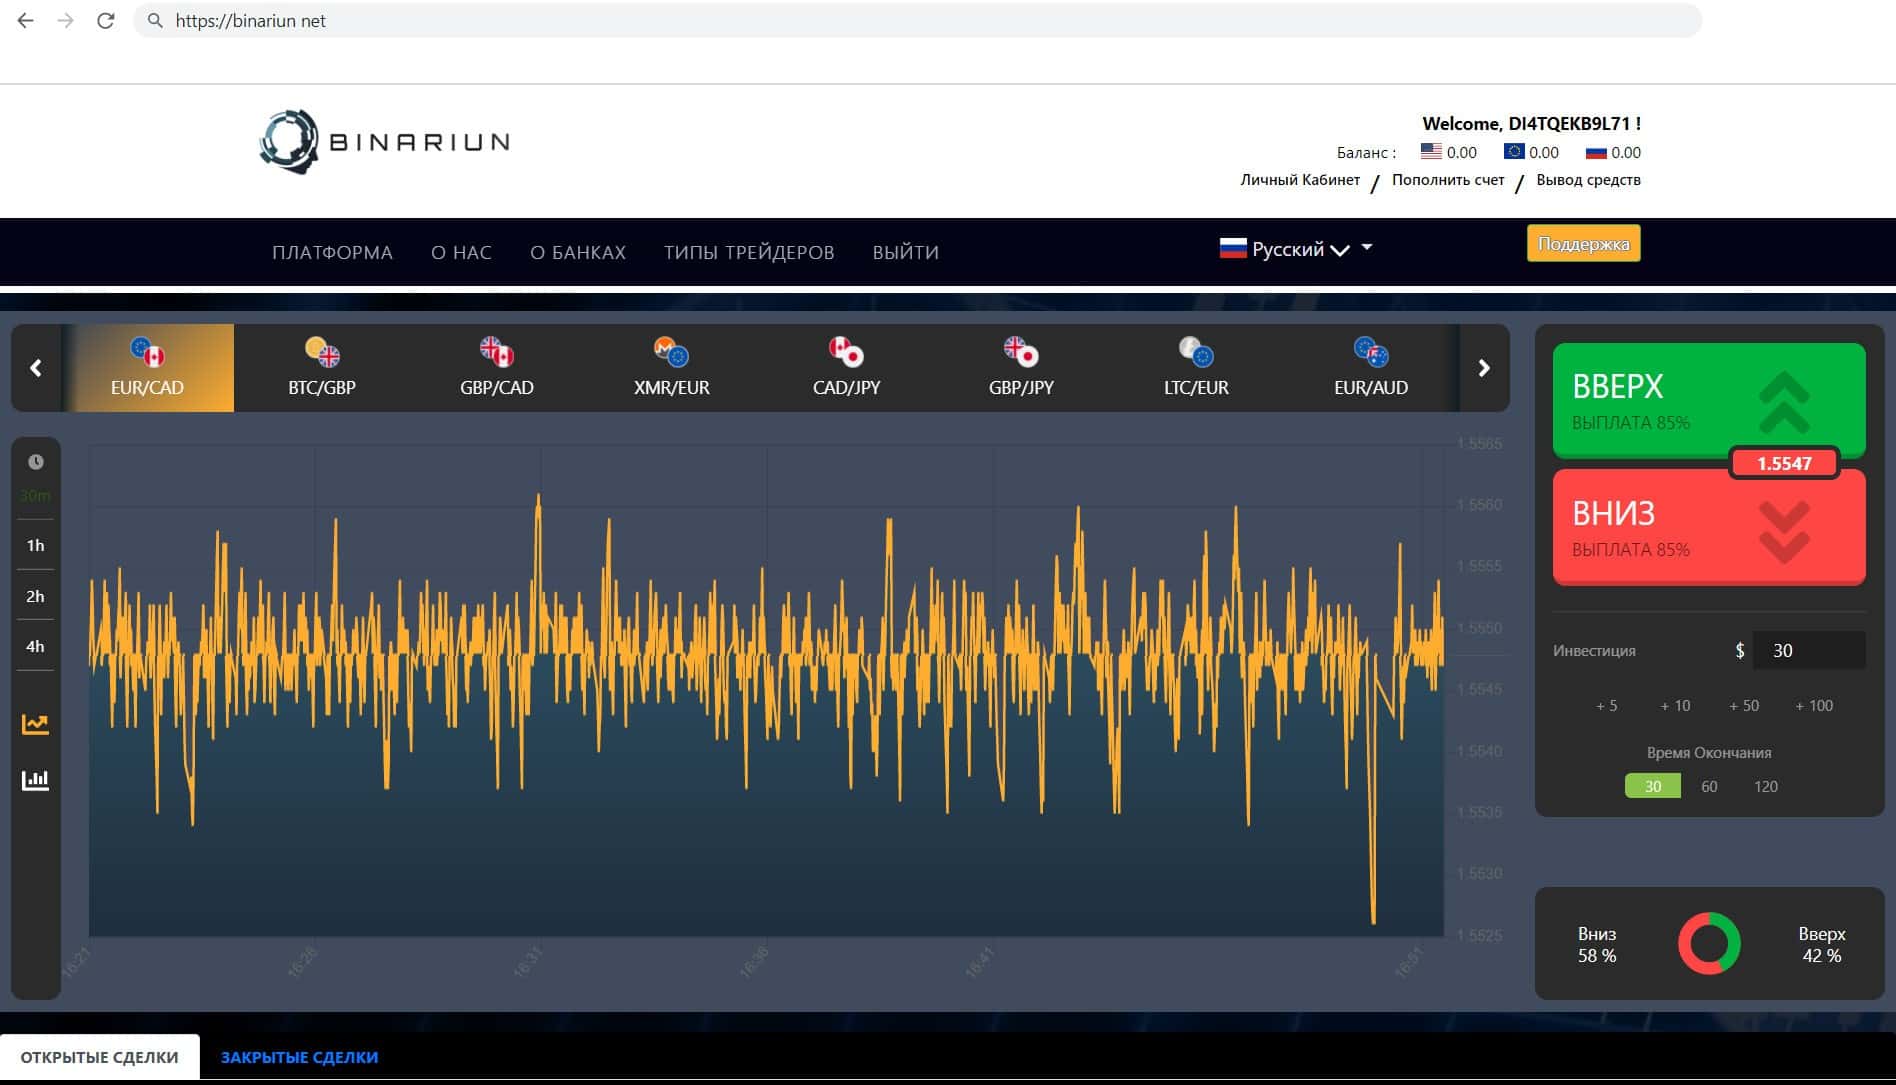The image size is (1896, 1085).
Task: Click the Поддержка support button
Action: coord(1583,244)
